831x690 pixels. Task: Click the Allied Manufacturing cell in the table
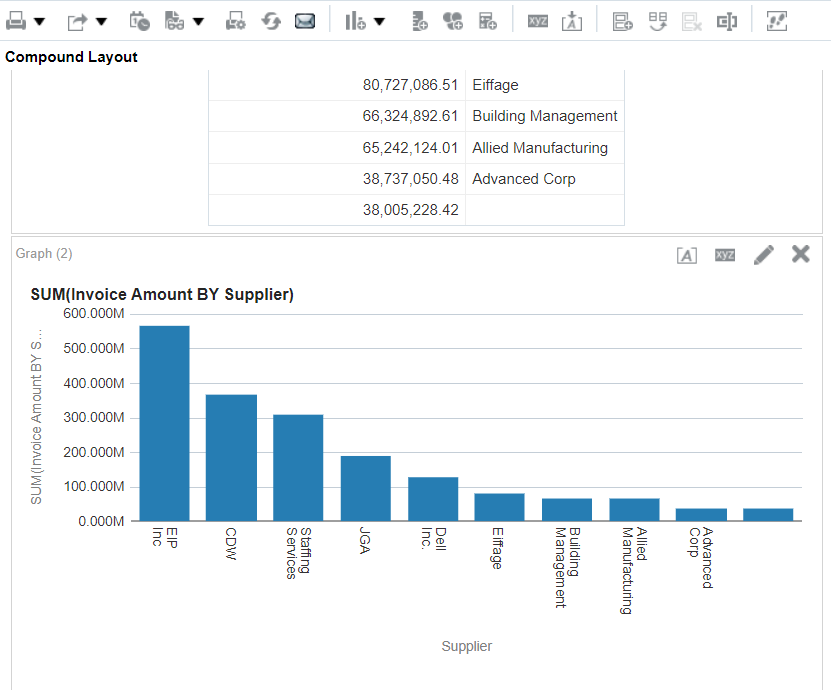540,148
